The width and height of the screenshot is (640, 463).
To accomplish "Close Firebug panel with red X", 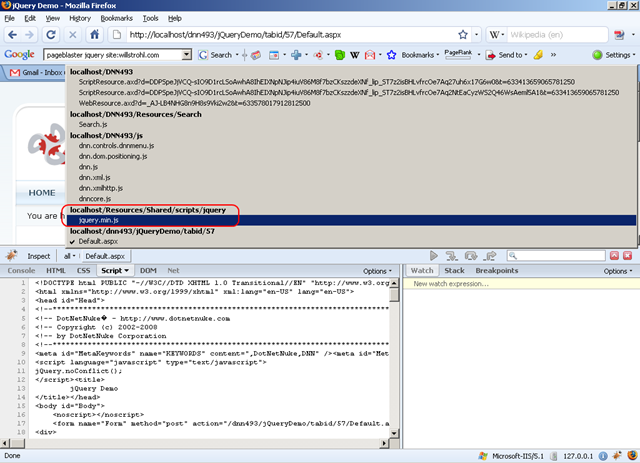I will pos(628,256).
